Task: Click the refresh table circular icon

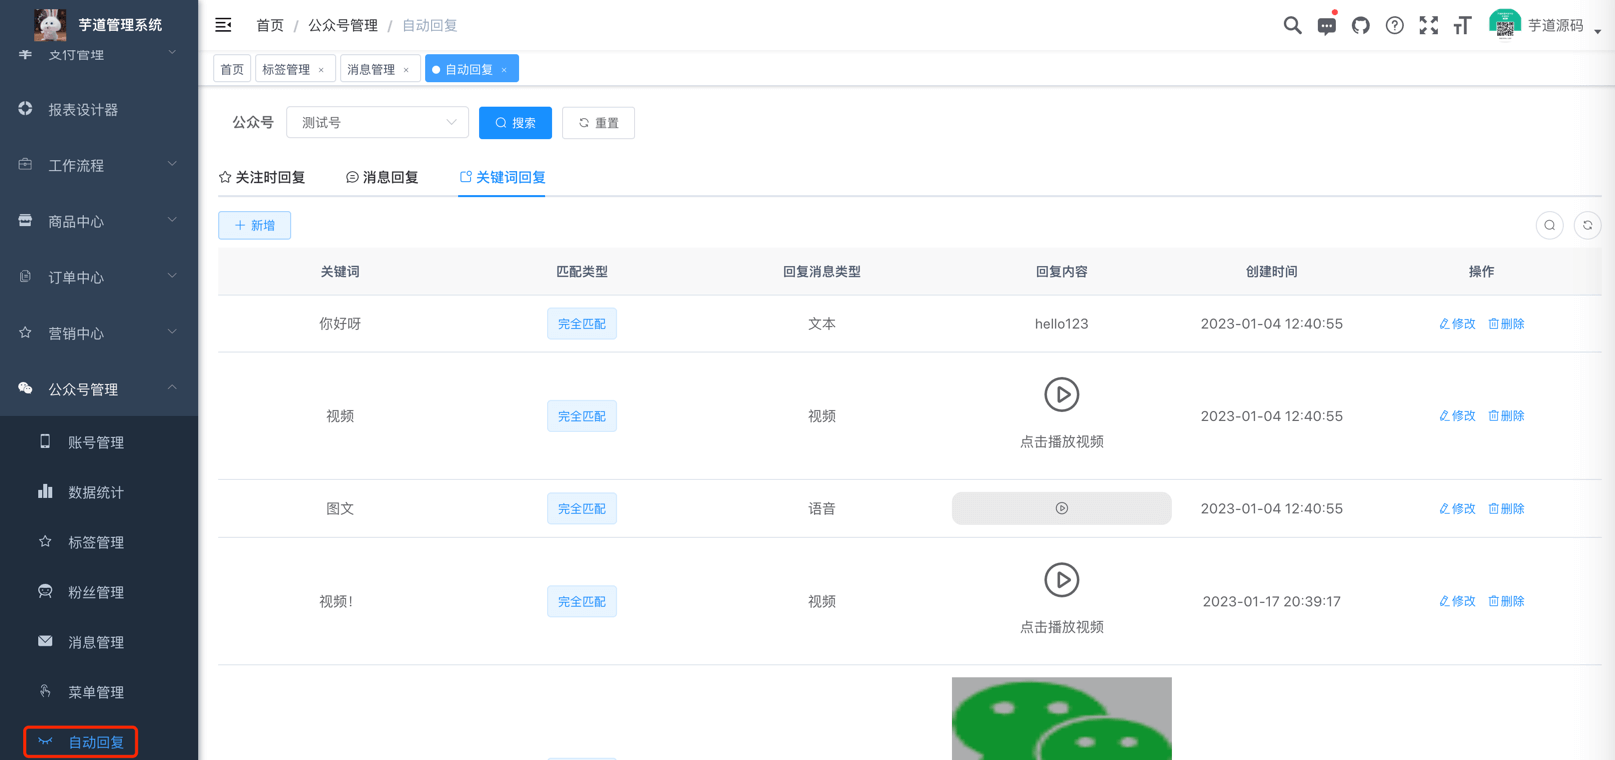Action: pyautogui.click(x=1587, y=226)
